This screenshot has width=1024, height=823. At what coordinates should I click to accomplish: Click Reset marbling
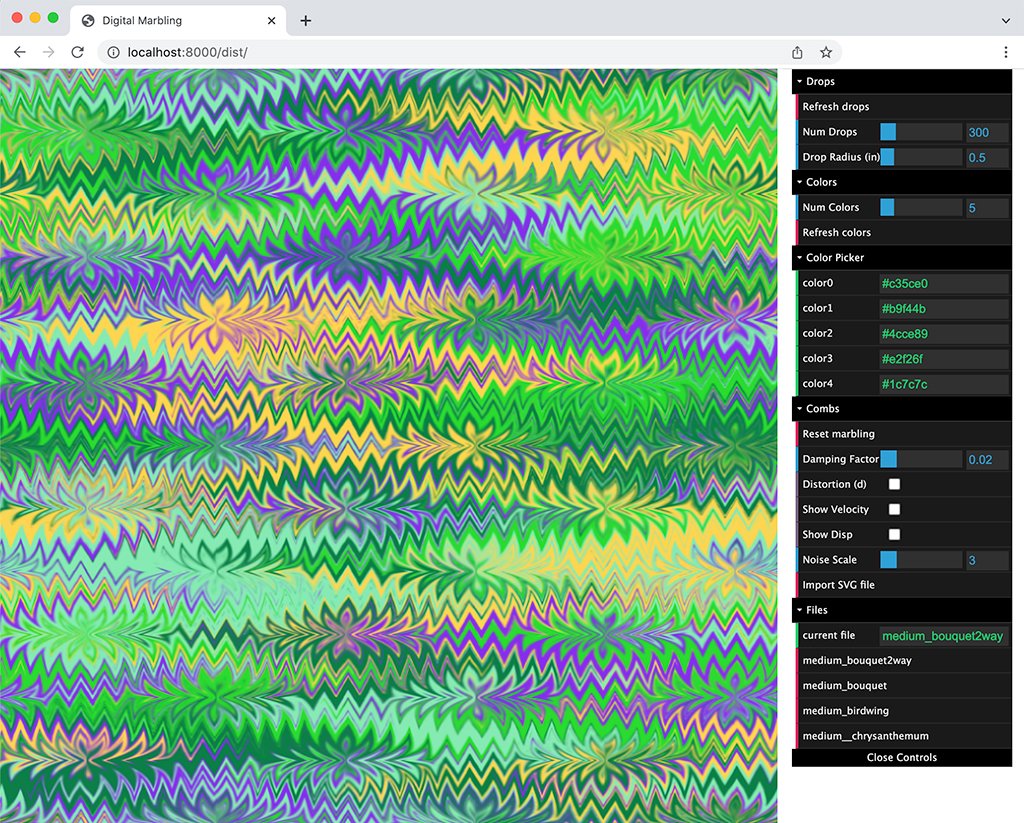(x=902, y=434)
